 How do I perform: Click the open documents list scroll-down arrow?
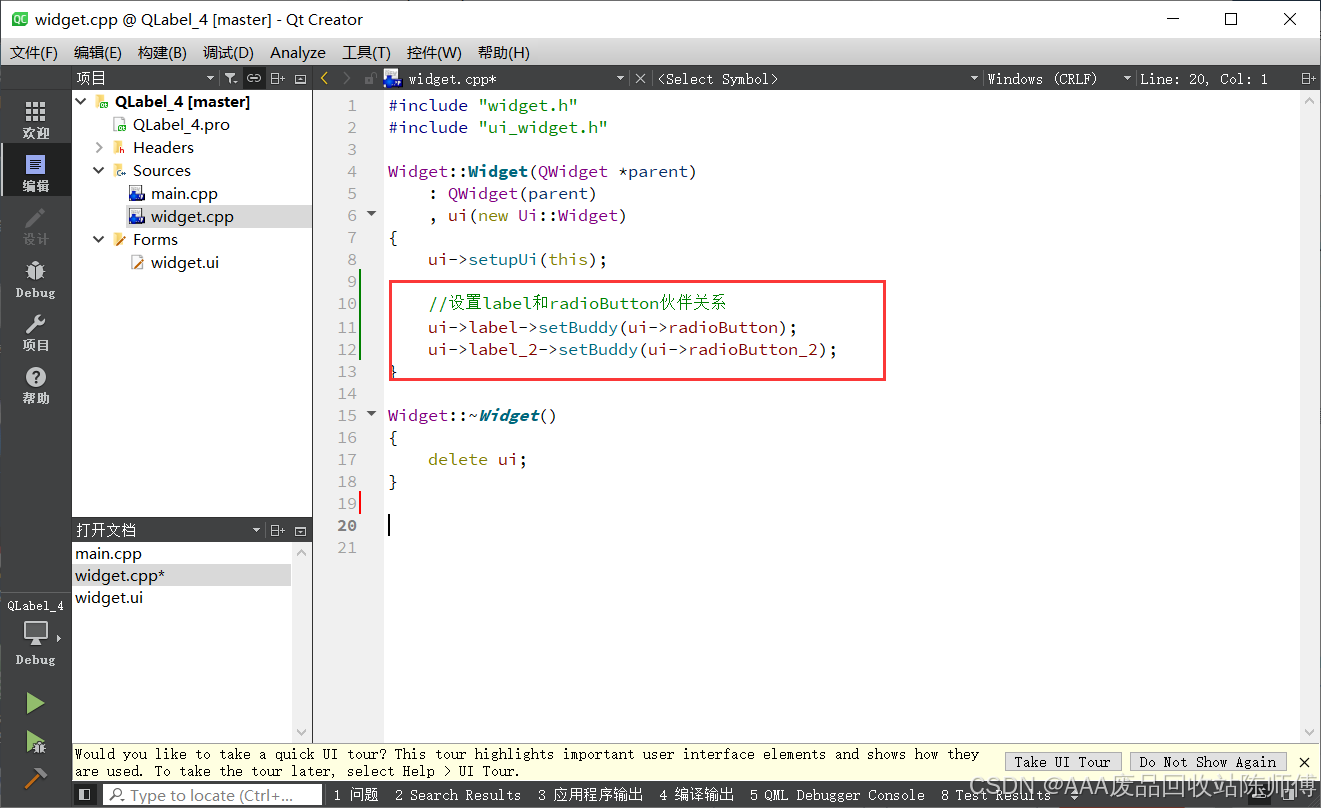(302, 733)
